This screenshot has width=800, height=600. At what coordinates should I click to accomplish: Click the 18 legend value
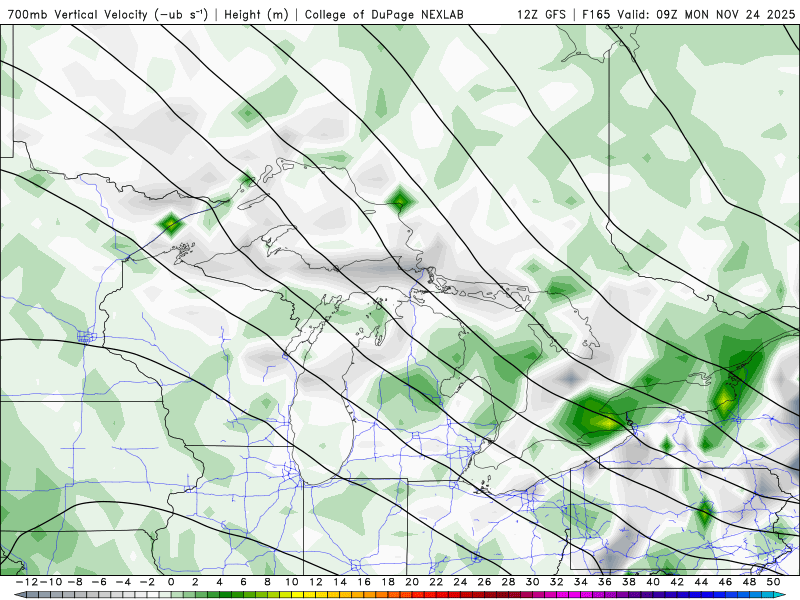click(388, 582)
